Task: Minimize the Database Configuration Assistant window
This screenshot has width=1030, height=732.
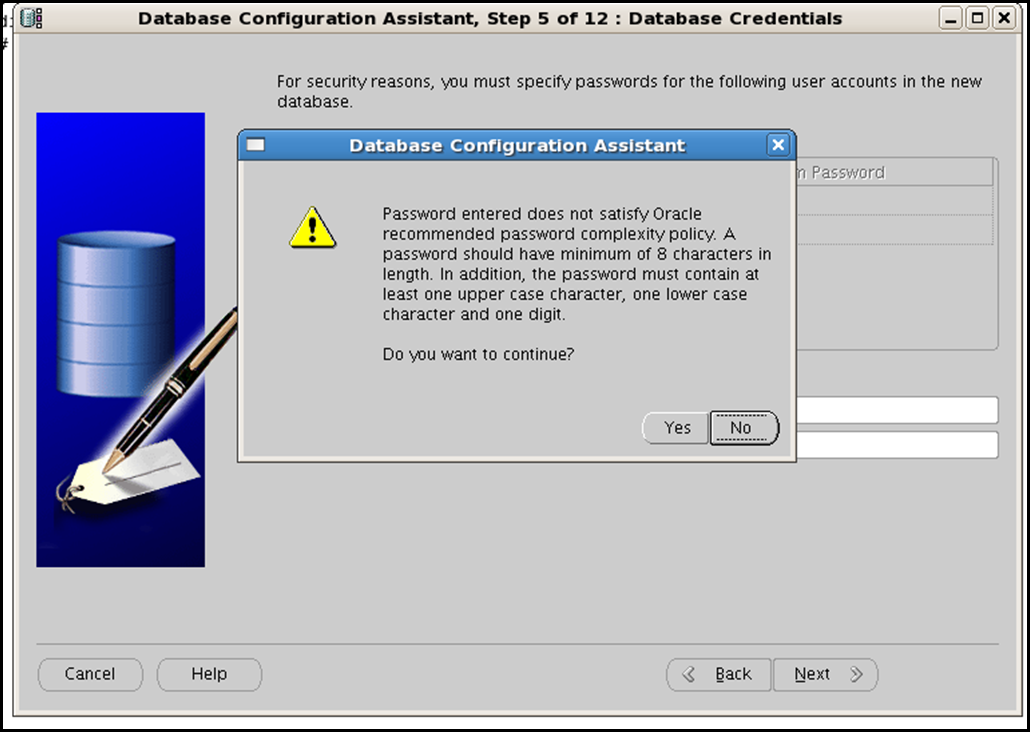Action: pos(951,18)
